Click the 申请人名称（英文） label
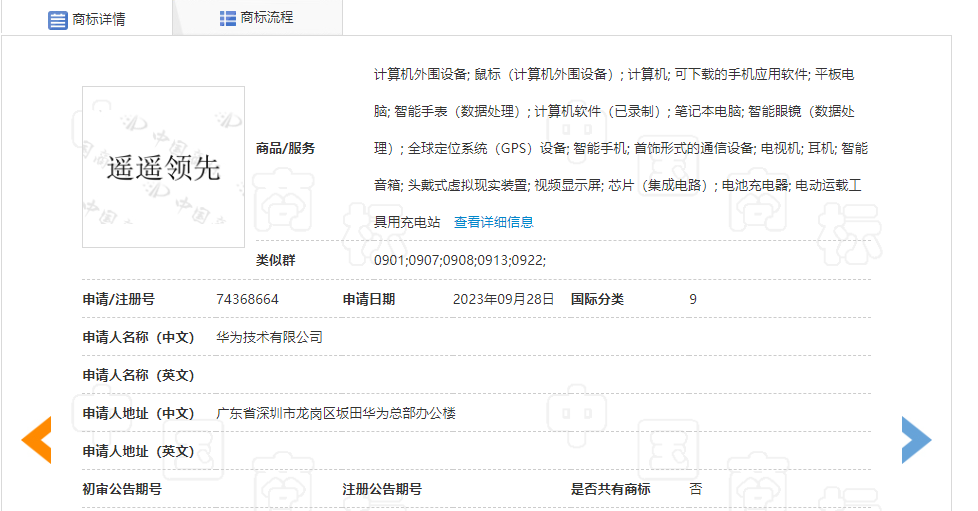This screenshot has height=511, width=978. (138, 376)
